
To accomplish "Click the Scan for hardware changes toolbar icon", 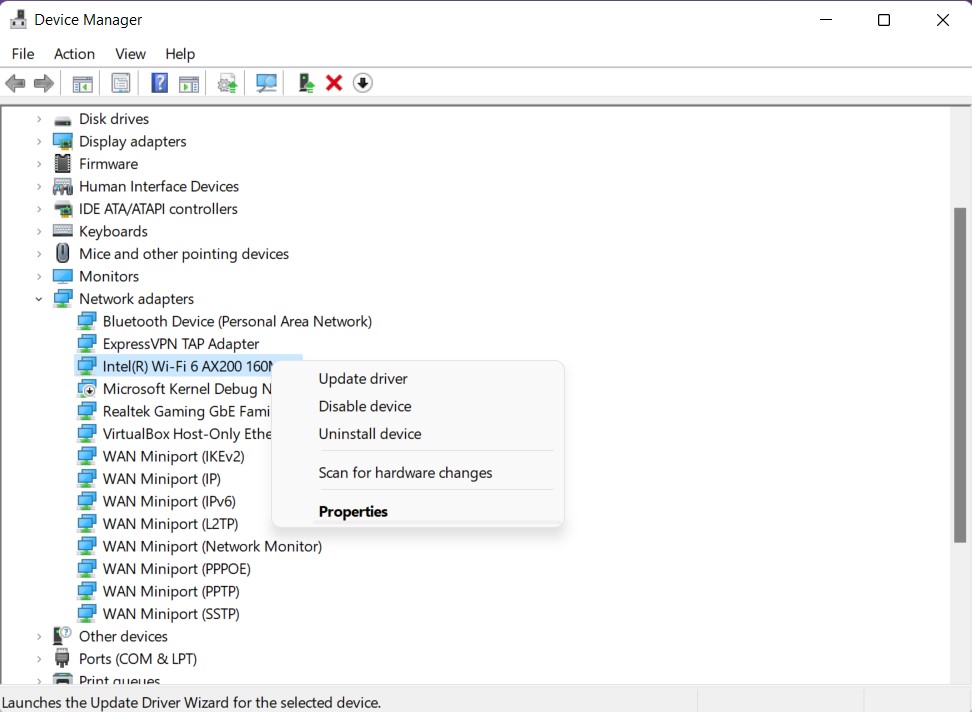I will pos(265,82).
